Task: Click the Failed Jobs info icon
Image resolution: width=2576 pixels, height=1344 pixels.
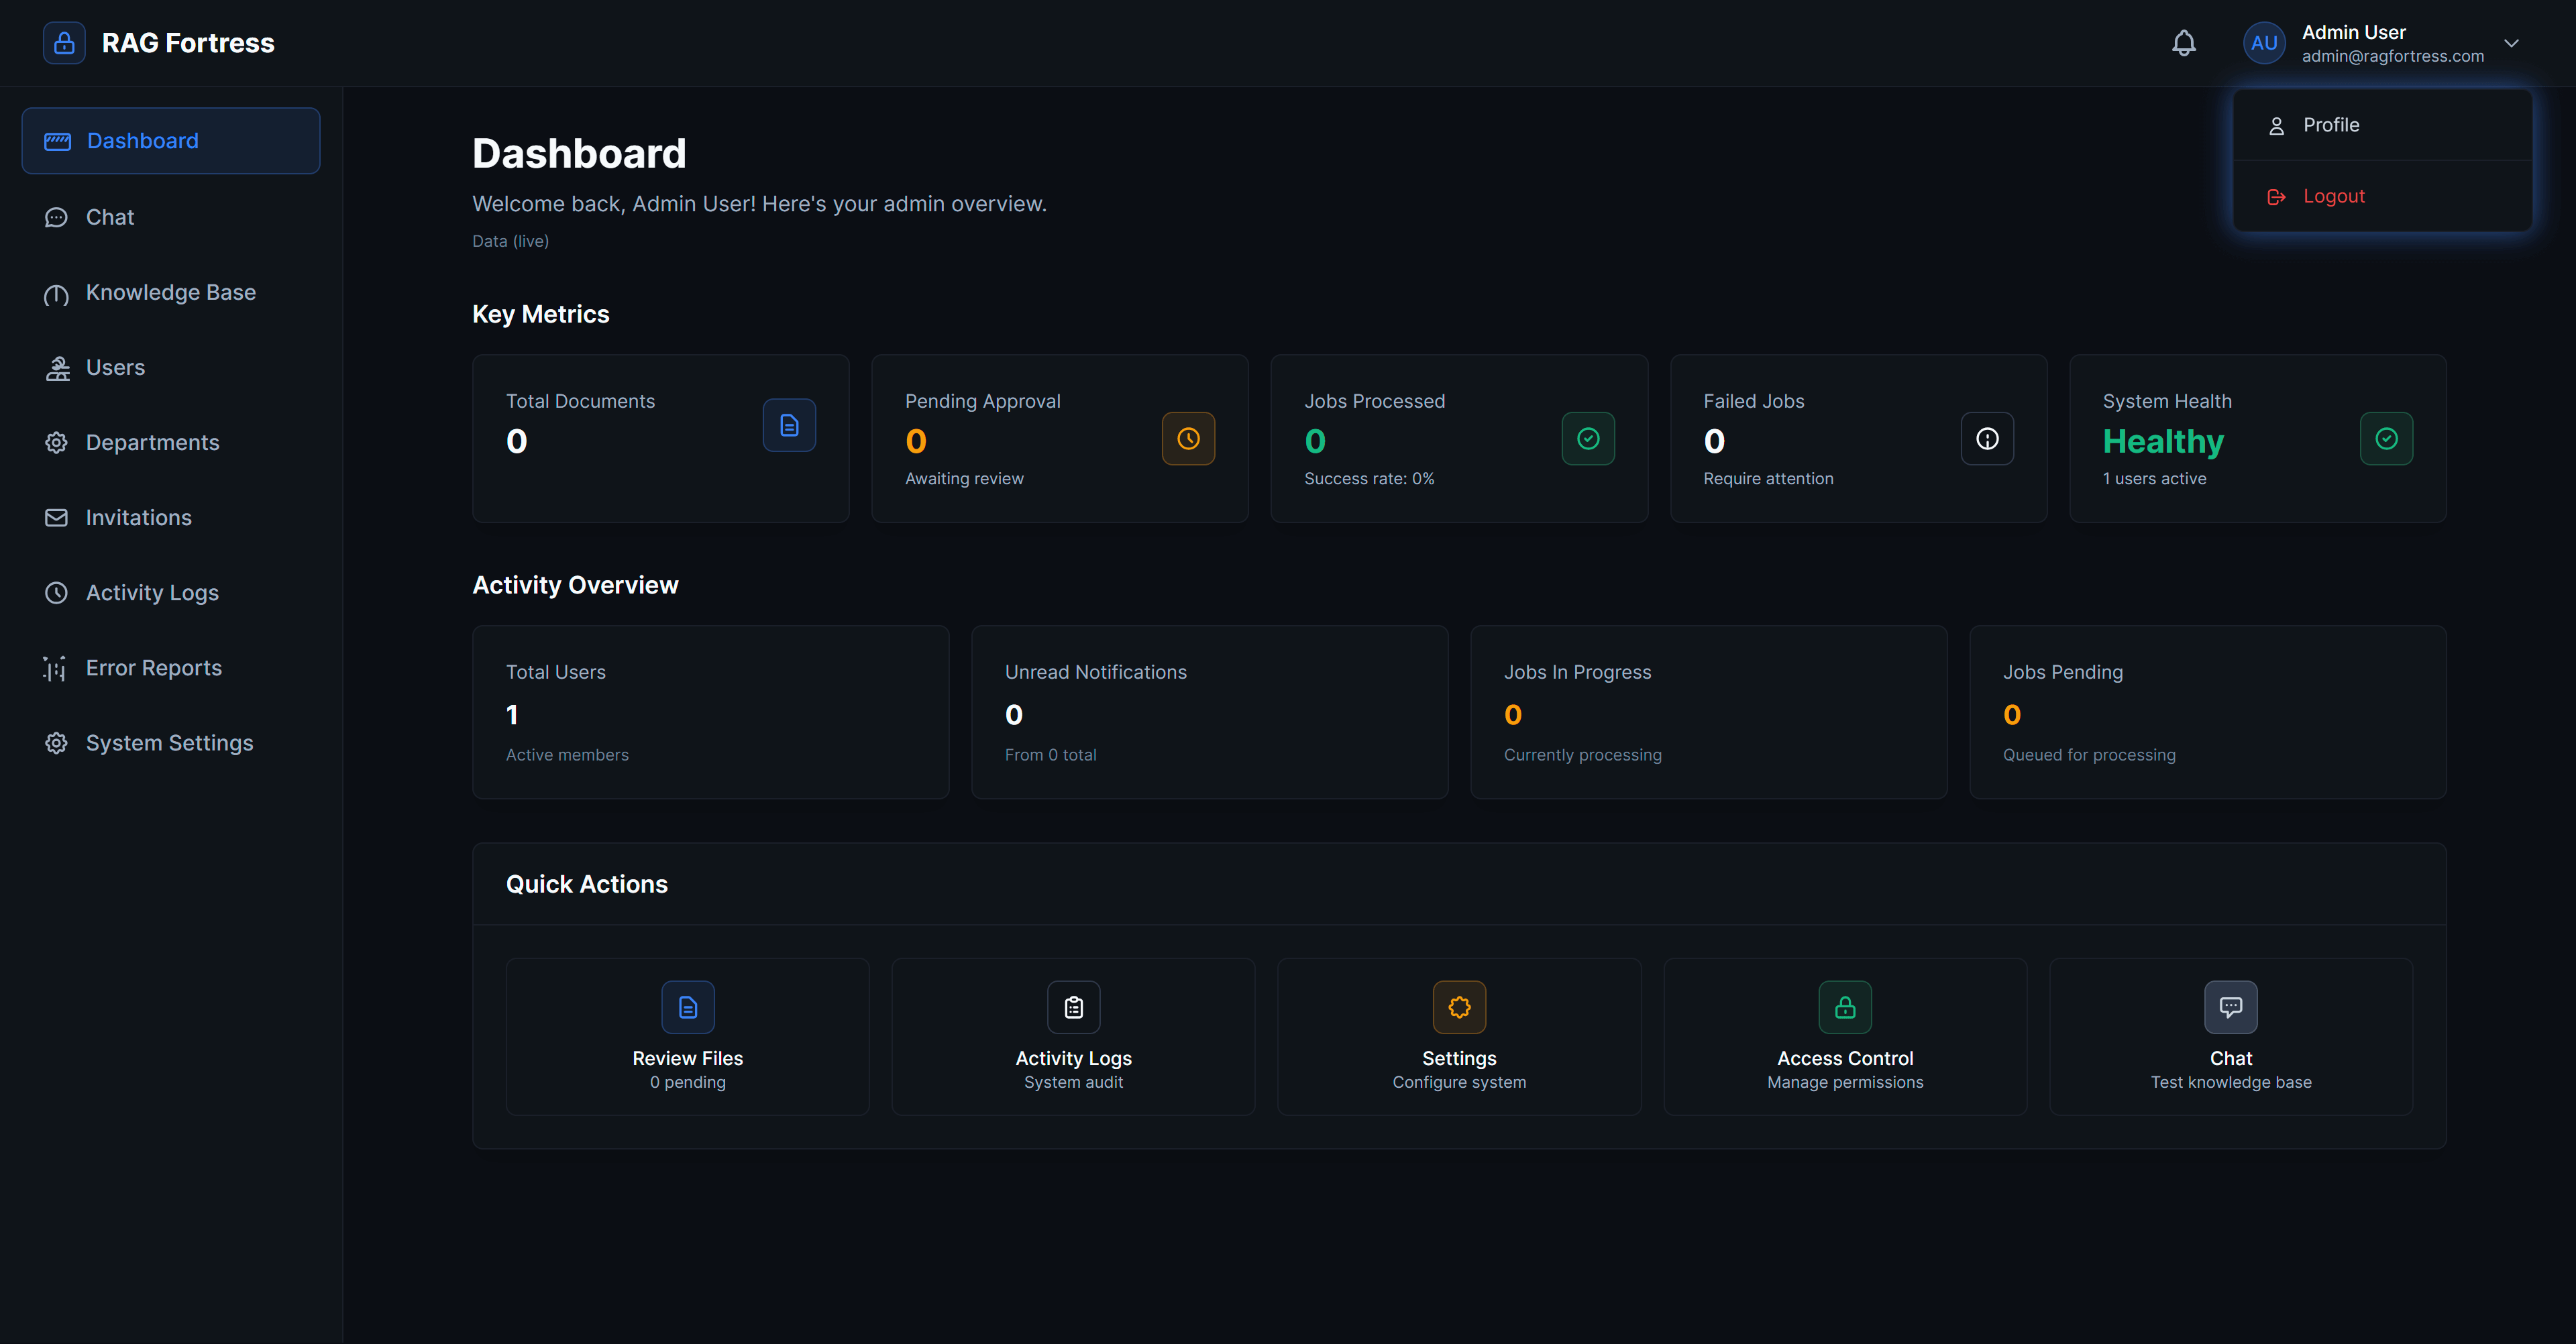Action: pos(1986,438)
